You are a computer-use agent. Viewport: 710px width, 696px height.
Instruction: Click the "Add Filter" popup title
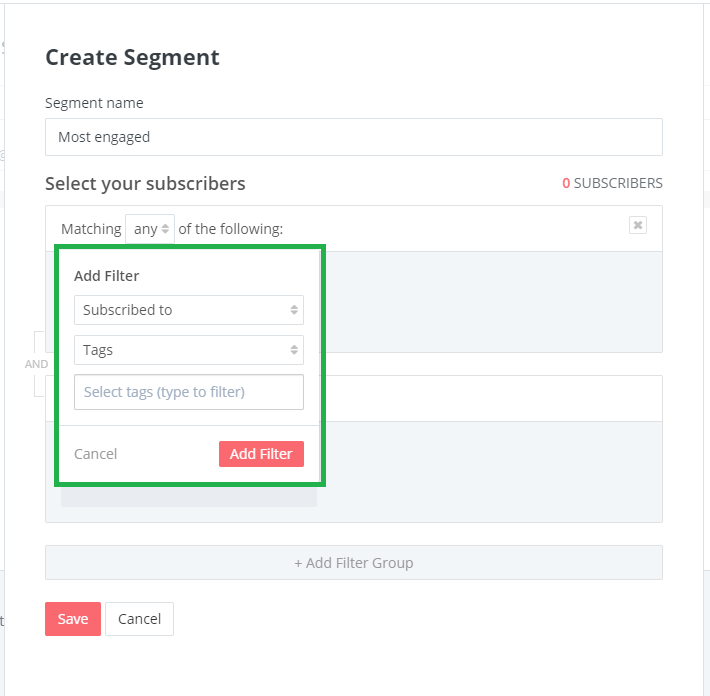[x=106, y=276]
